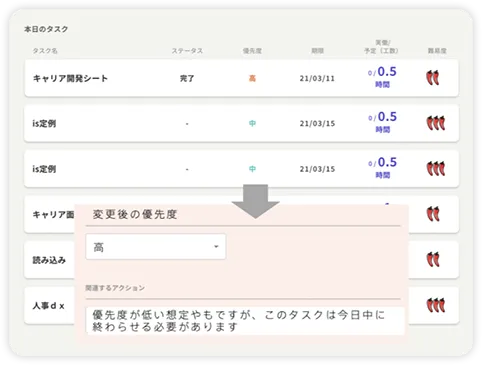Click the 優先度が低い想定 action text field
Image resolution: width=482 pixels, height=365 pixels.
pyautogui.click(x=245, y=320)
